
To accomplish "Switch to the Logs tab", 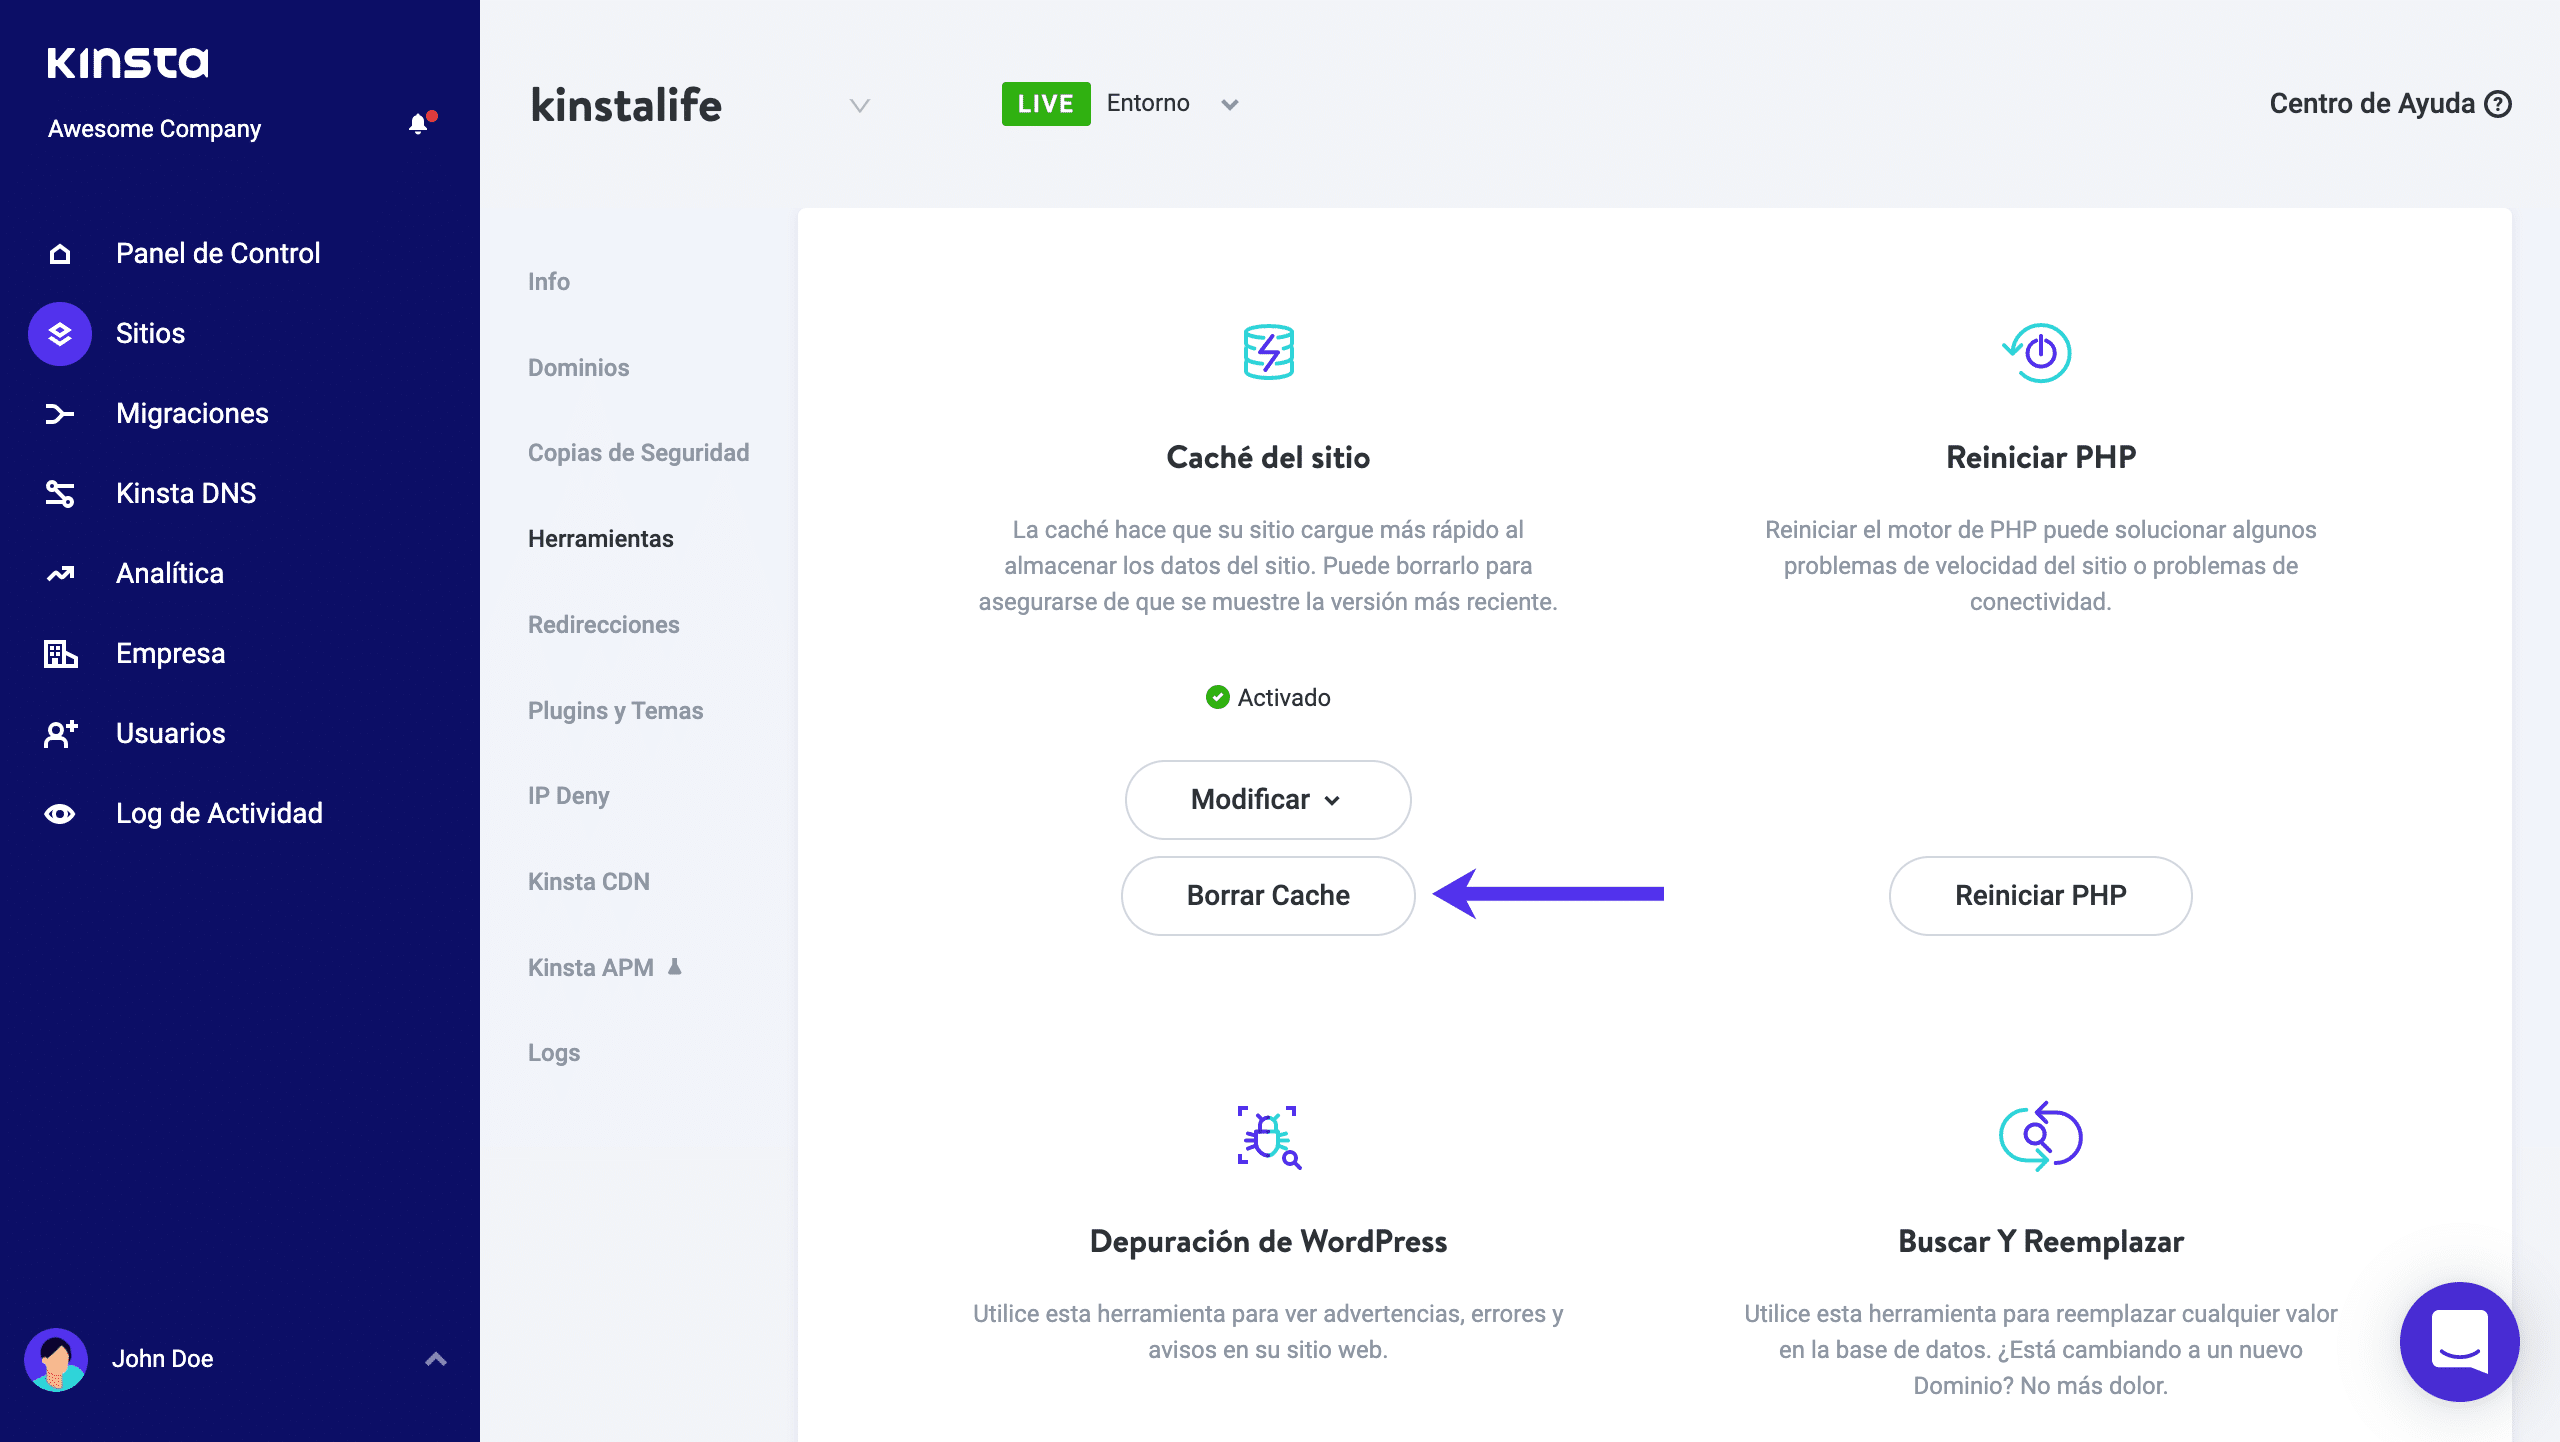I will (x=554, y=1053).
